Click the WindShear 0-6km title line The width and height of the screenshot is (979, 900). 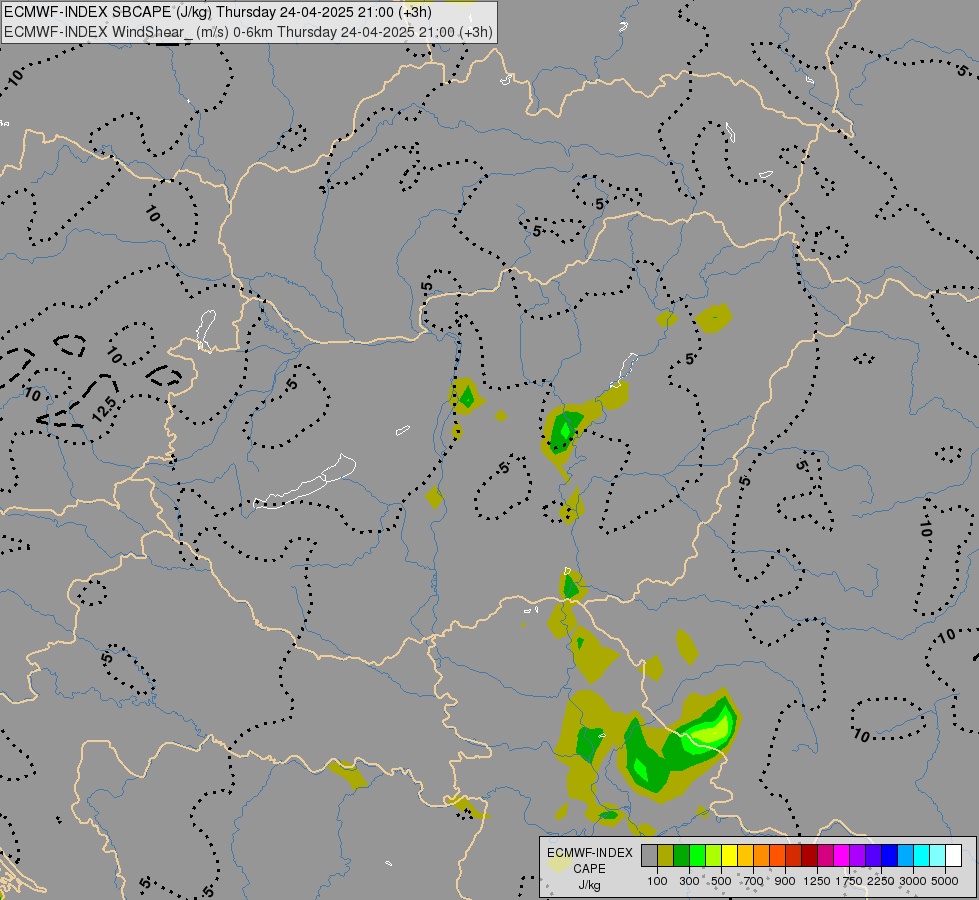(x=248, y=32)
